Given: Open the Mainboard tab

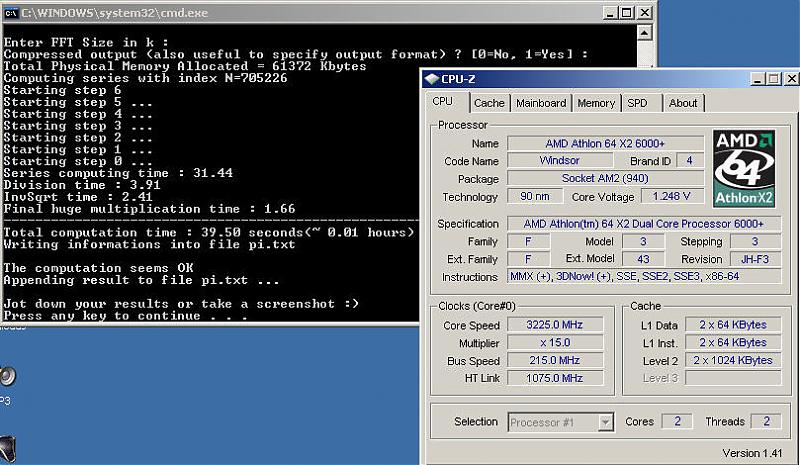Looking at the screenshot, I should [x=541, y=103].
